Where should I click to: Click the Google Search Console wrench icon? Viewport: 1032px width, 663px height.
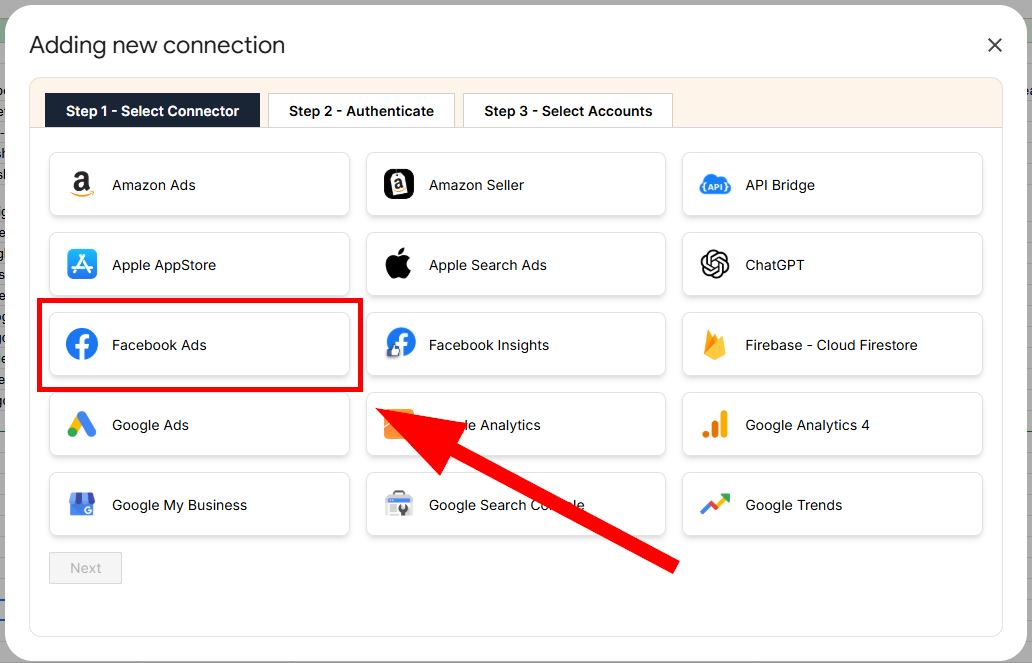(399, 504)
